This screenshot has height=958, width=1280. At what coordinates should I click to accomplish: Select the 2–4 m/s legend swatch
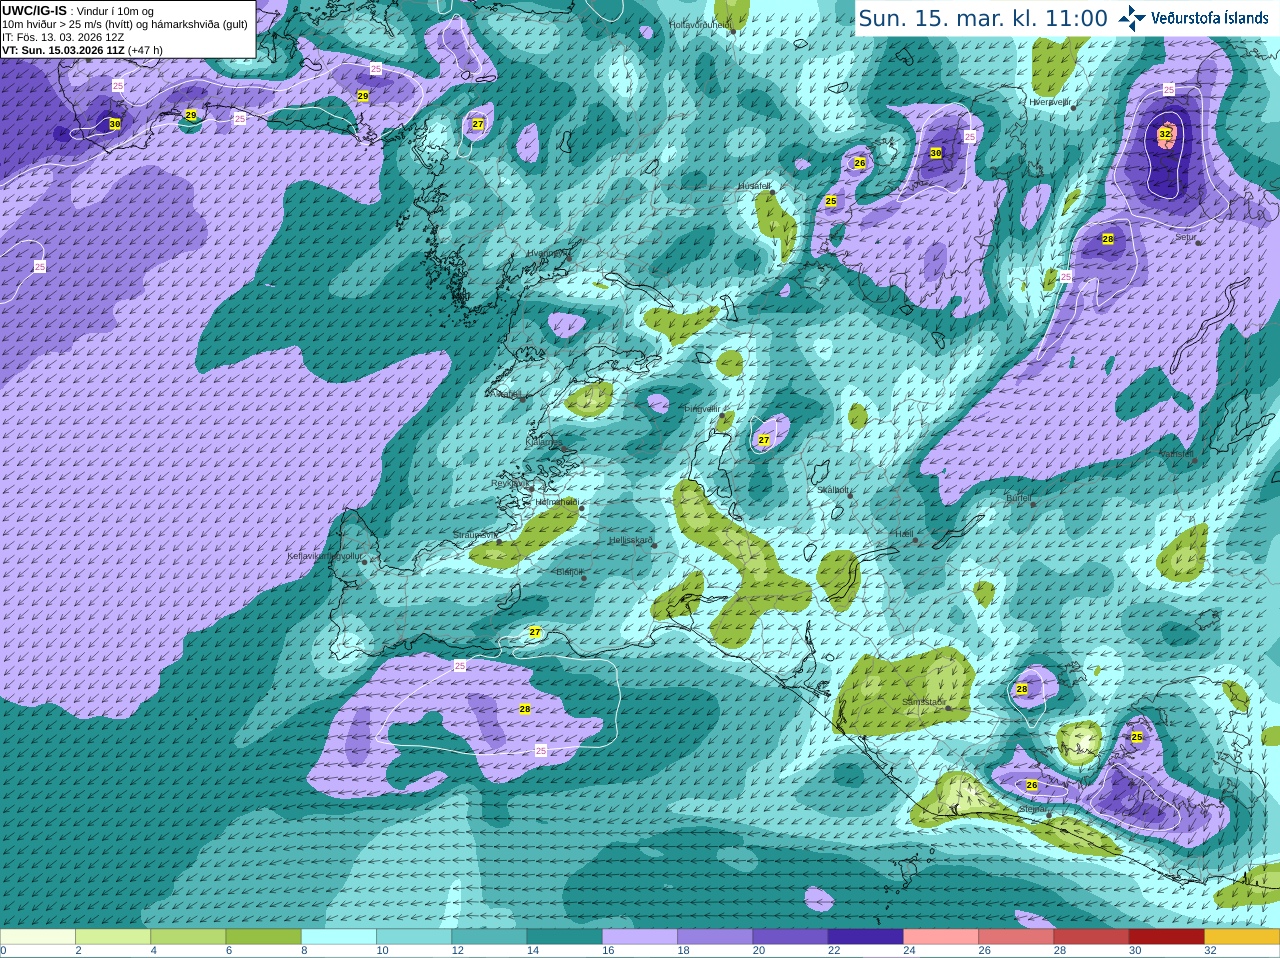(113, 936)
